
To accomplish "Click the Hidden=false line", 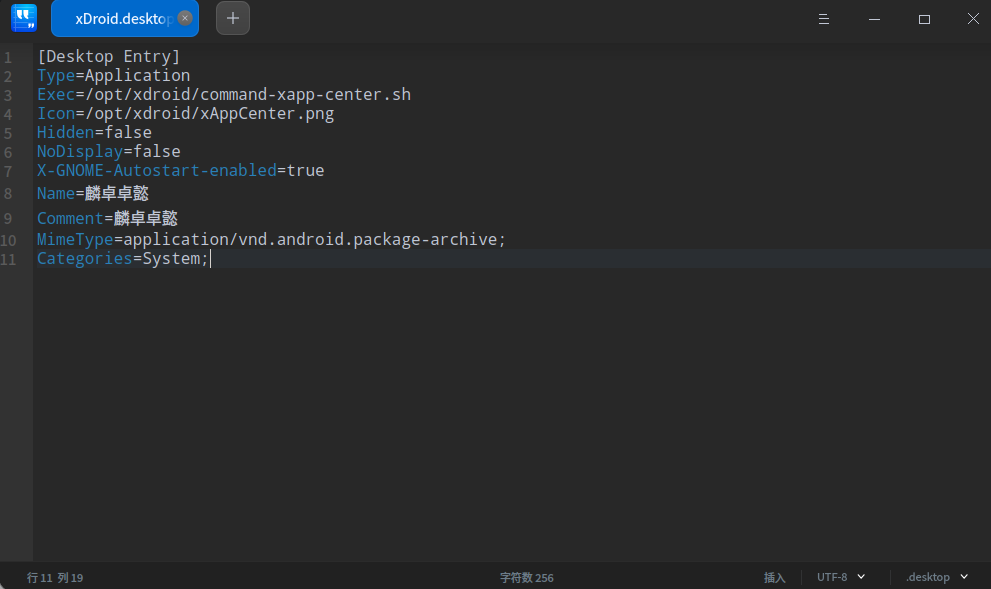I will click(95, 133).
